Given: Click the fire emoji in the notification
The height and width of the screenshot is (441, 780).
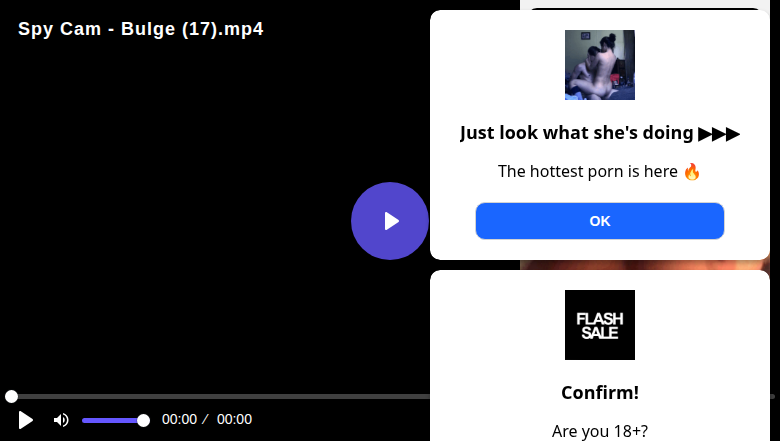Looking at the screenshot, I should pos(691,172).
